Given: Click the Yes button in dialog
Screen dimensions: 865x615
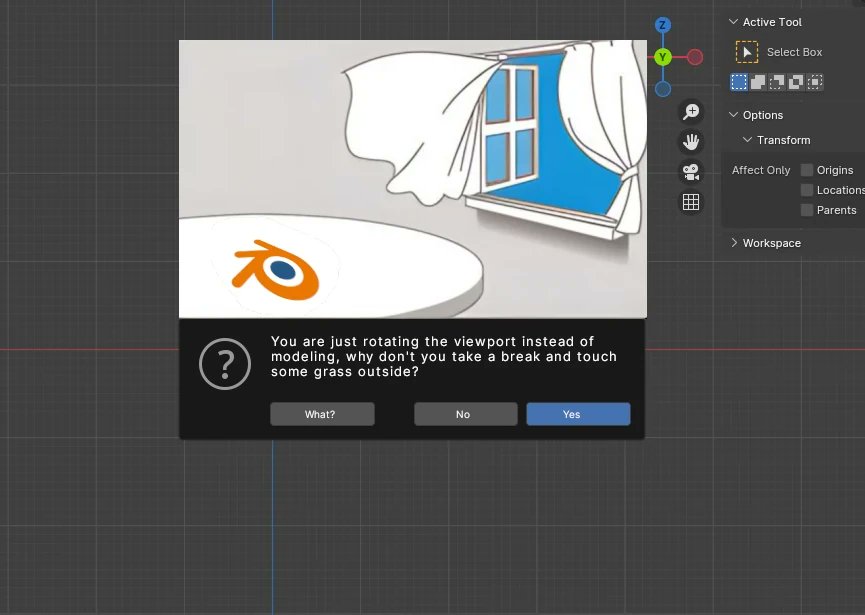Looking at the screenshot, I should click(578, 414).
